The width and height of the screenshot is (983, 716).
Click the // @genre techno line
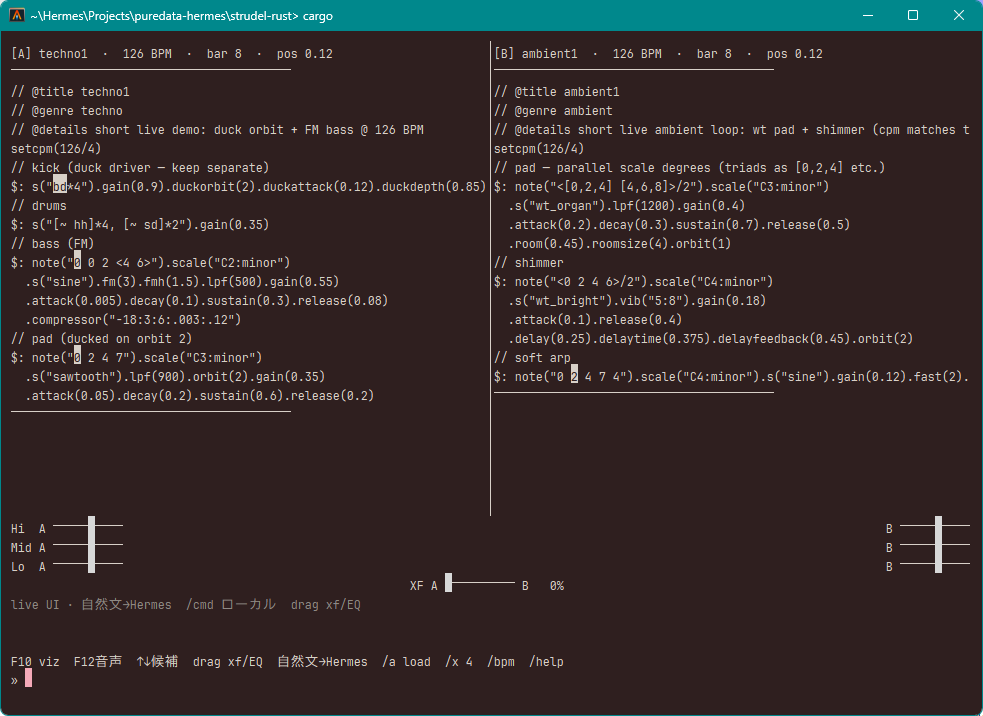point(66,111)
